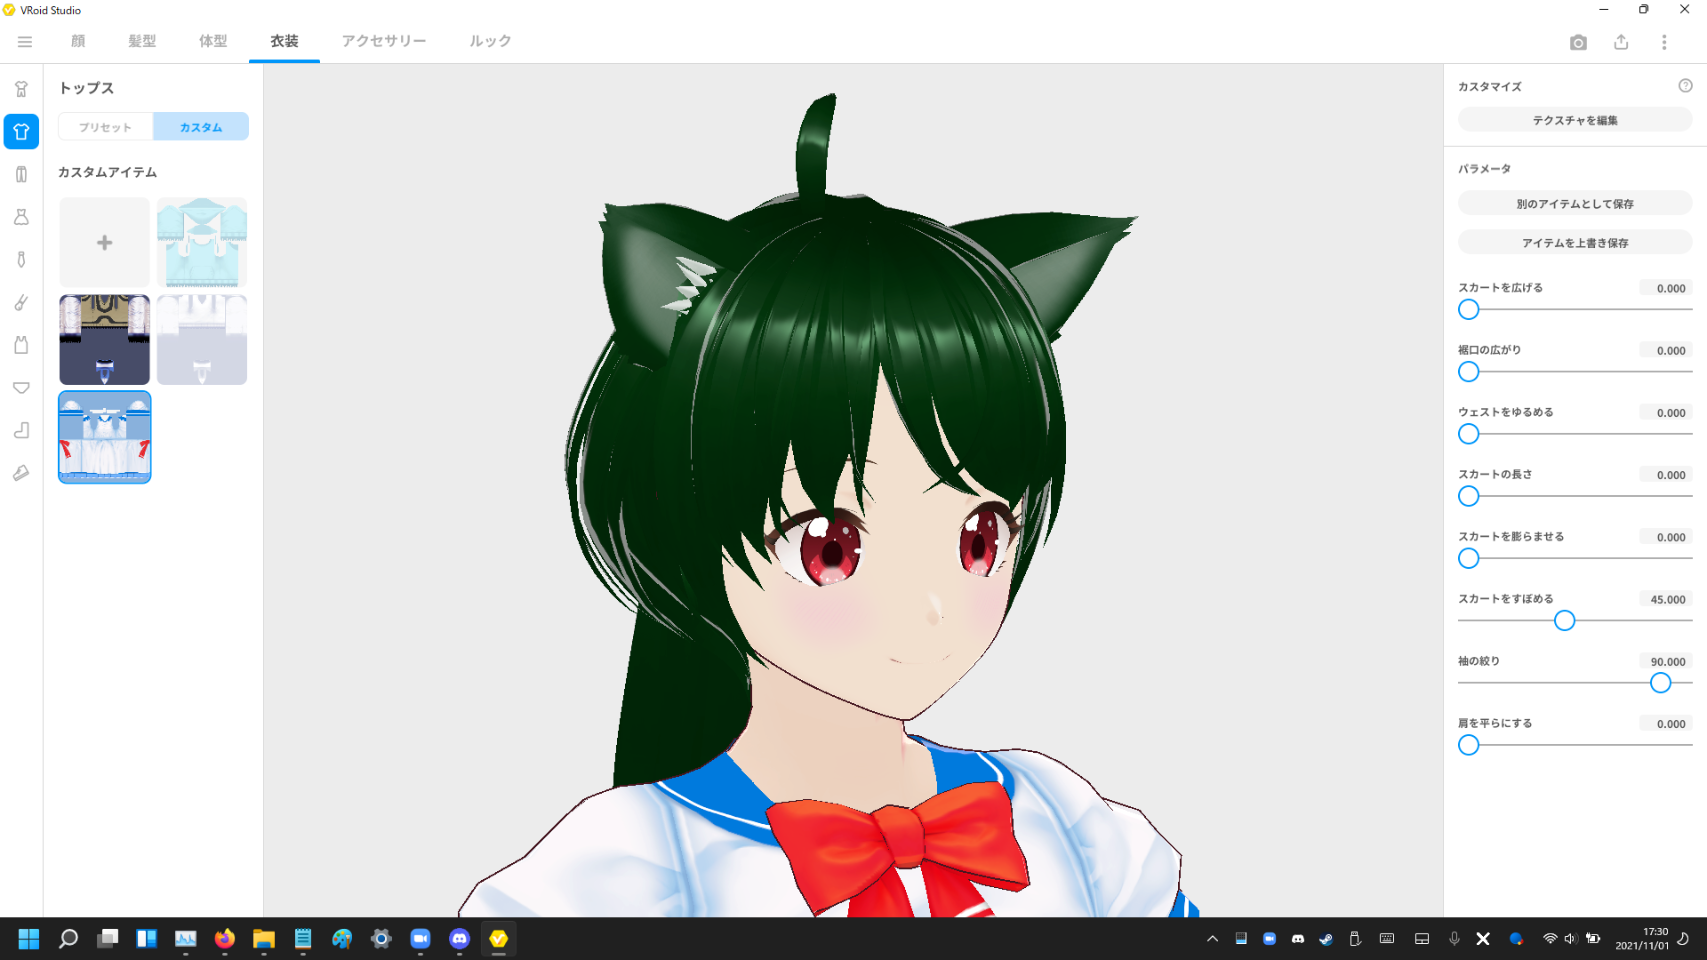The image size is (1707, 960).
Task: Select the pale white-gray top thumbnail
Action: (202, 340)
